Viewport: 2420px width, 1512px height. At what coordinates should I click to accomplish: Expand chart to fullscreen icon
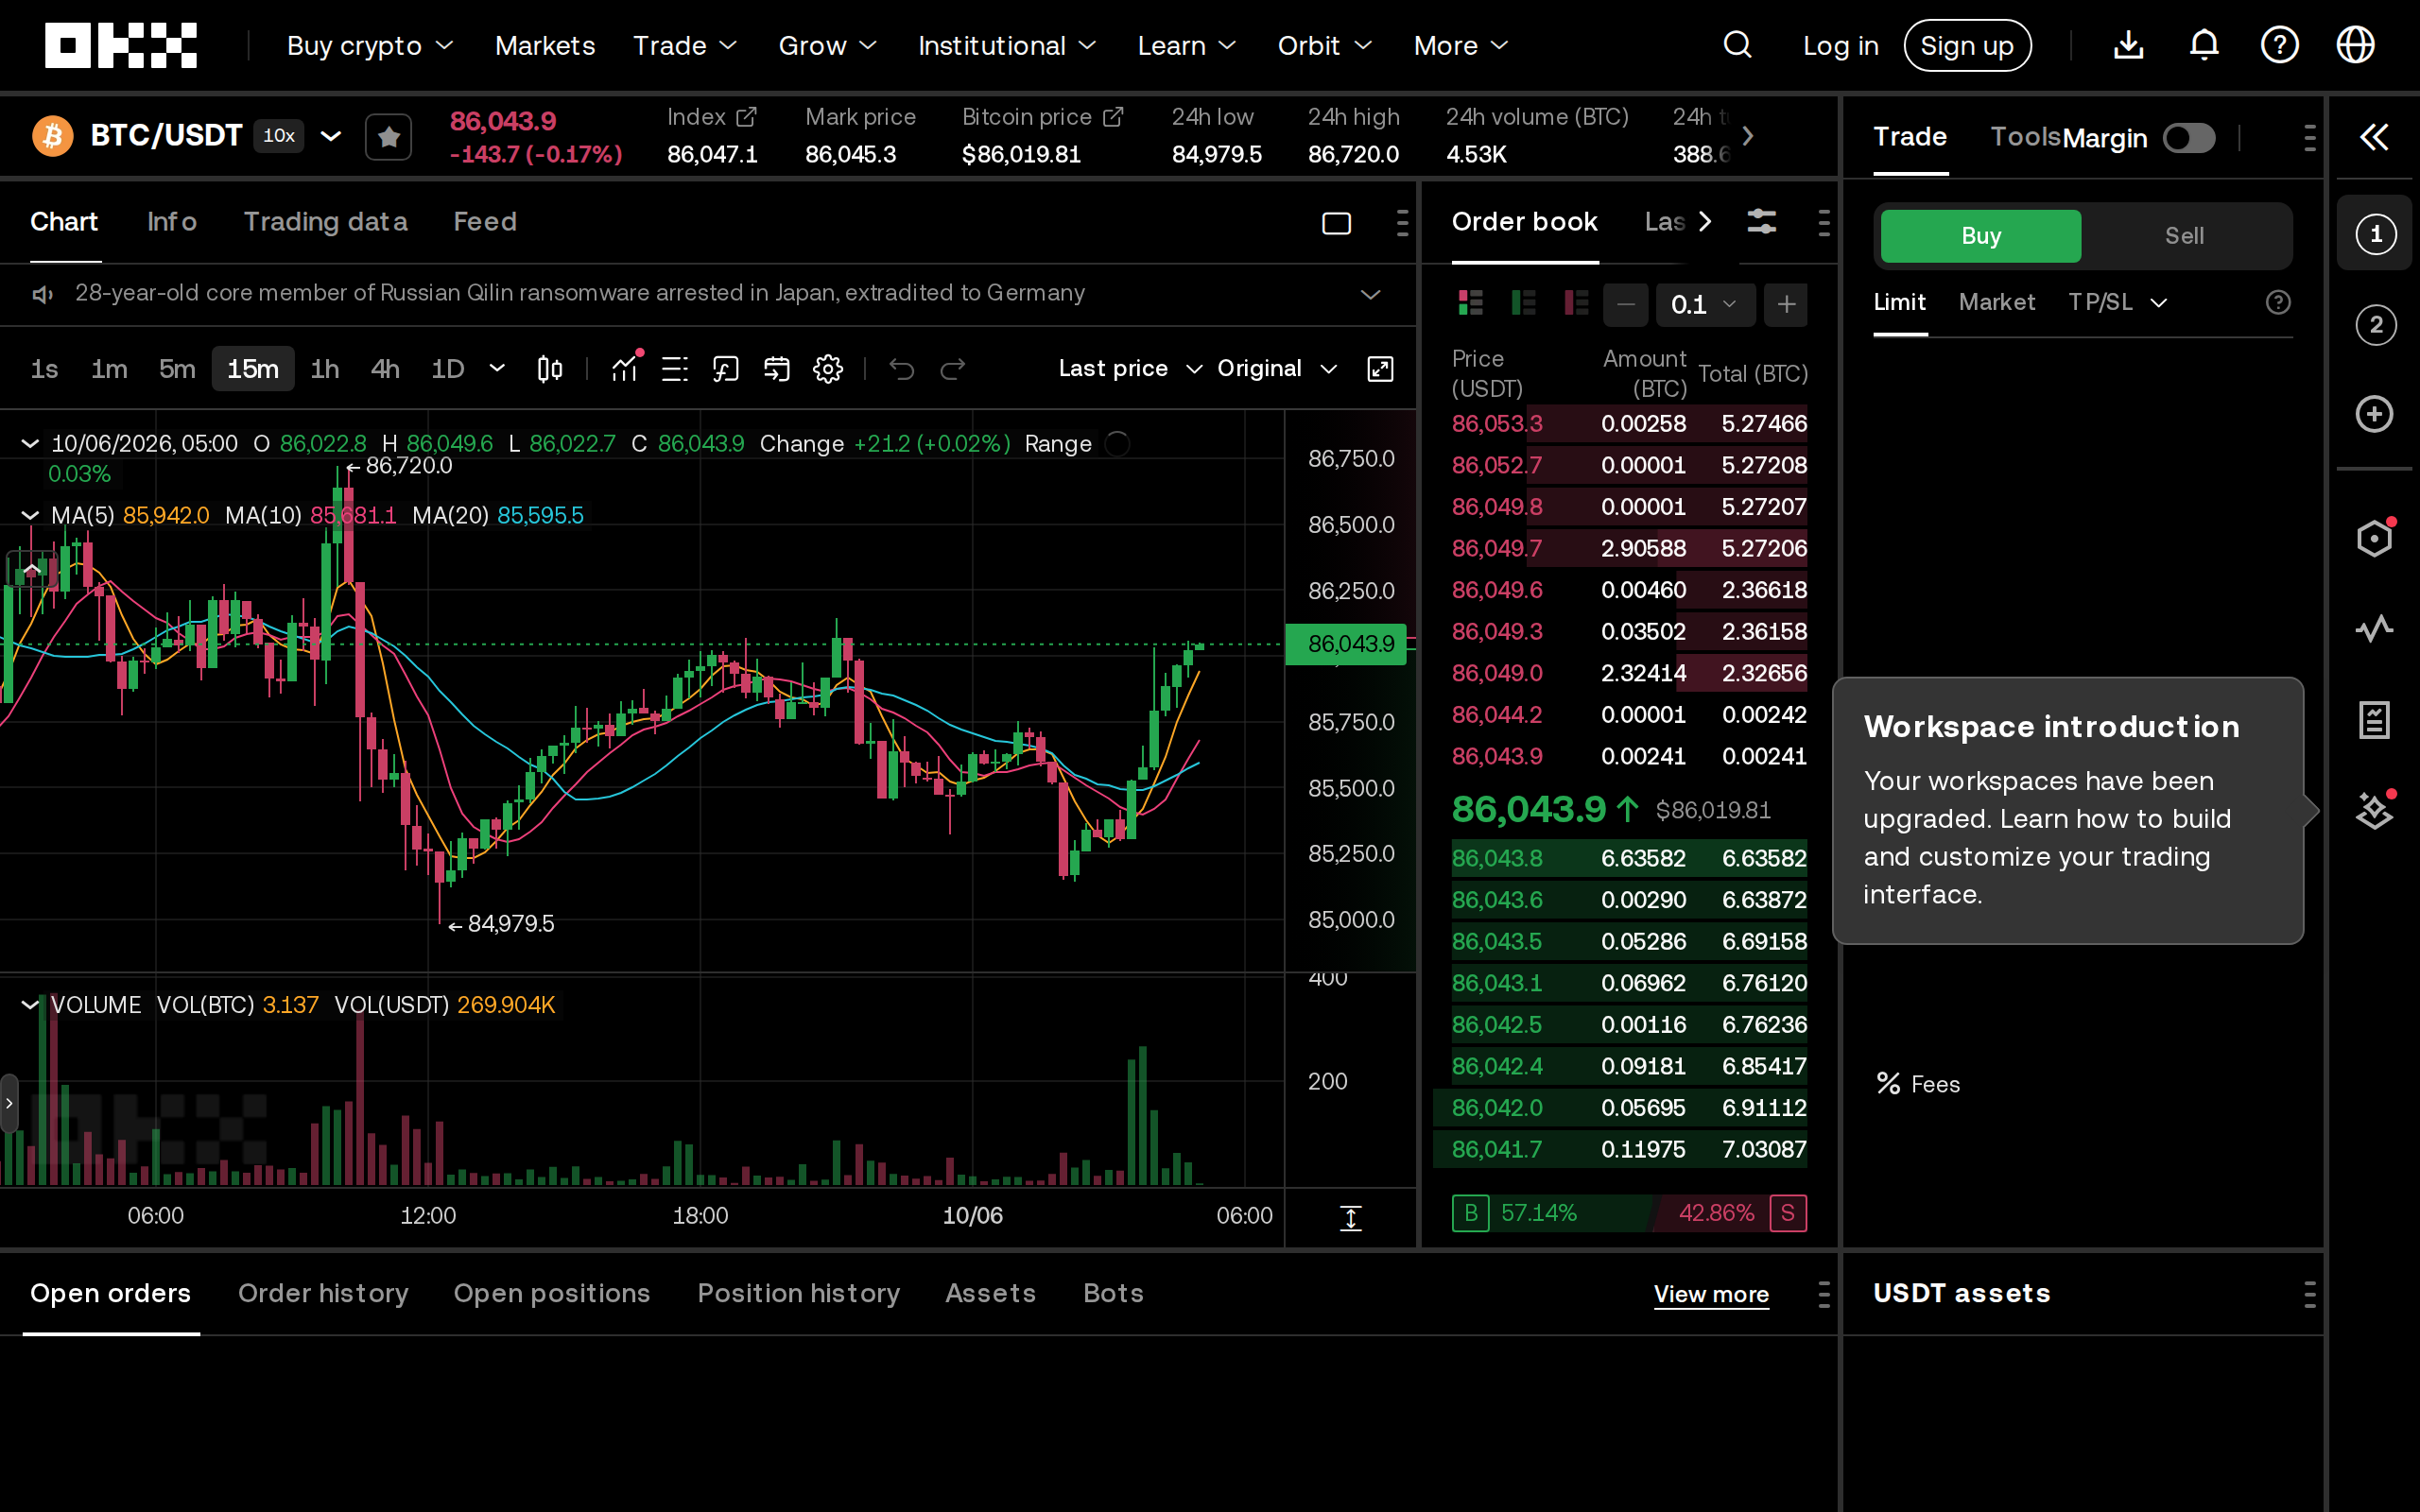pyautogui.click(x=1380, y=369)
